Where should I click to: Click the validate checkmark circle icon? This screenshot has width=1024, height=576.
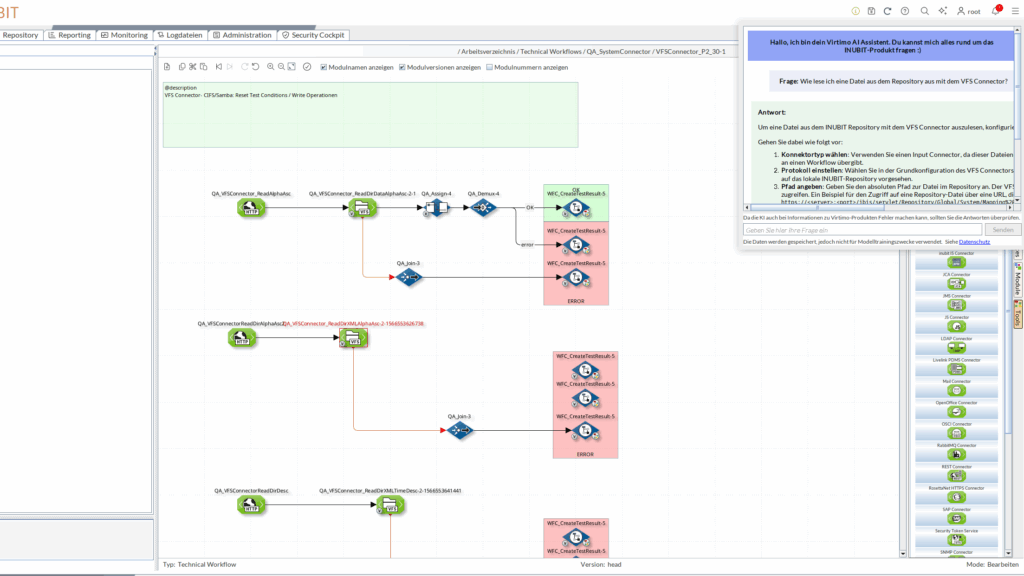[x=307, y=67]
